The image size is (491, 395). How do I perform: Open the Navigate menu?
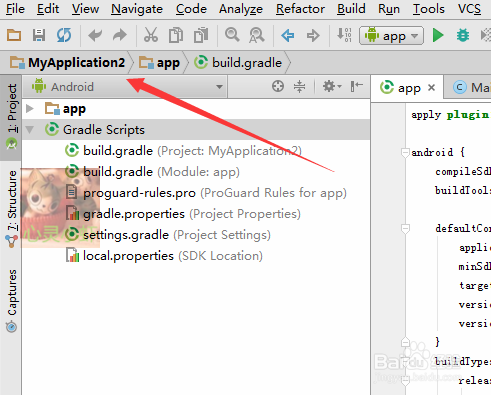[x=137, y=9]
